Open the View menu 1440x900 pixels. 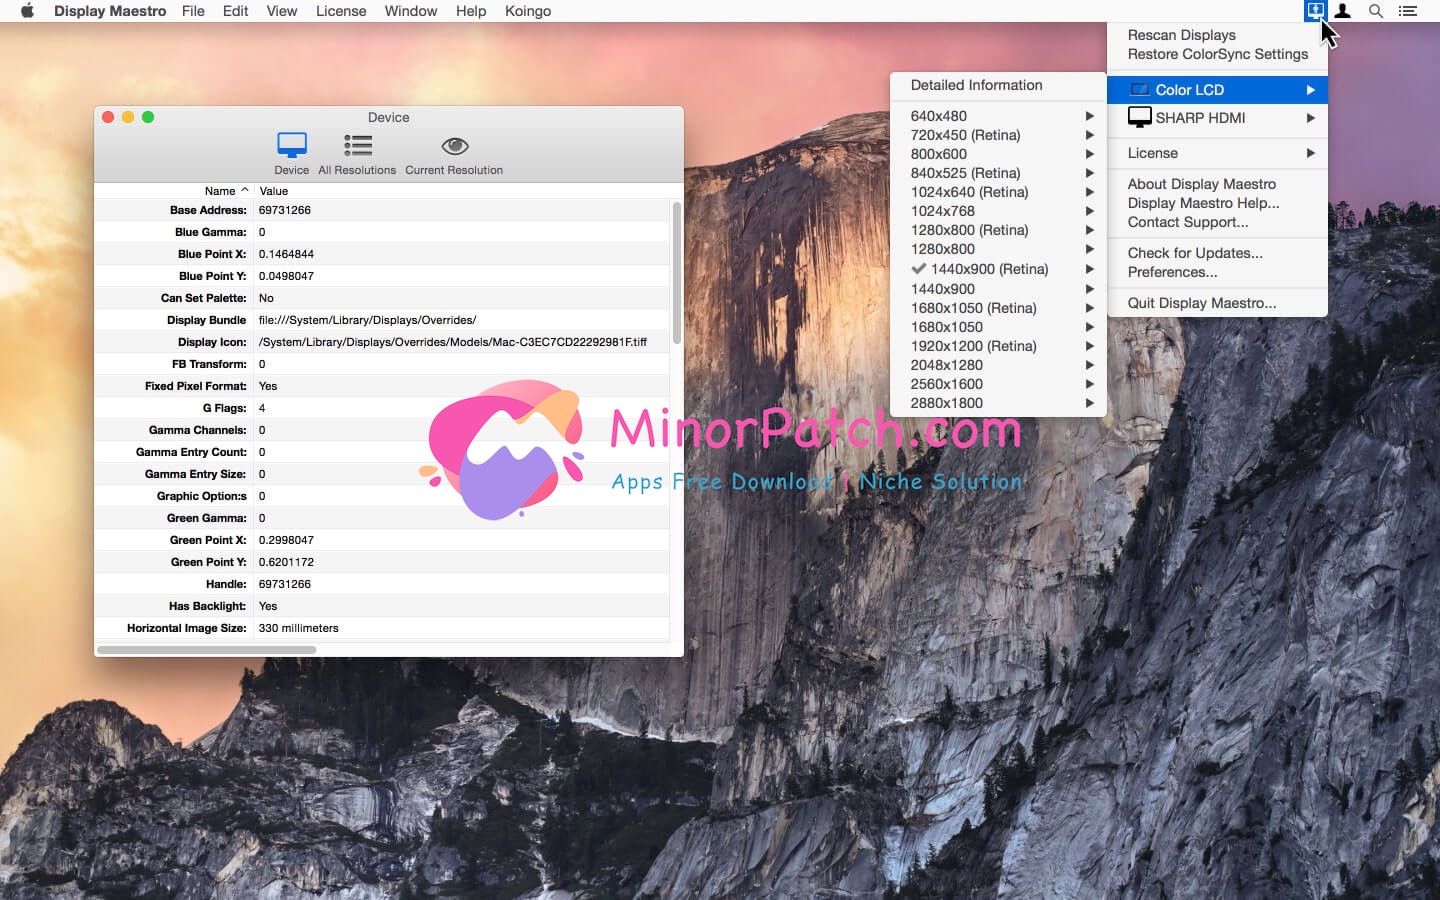pos(281,11)
